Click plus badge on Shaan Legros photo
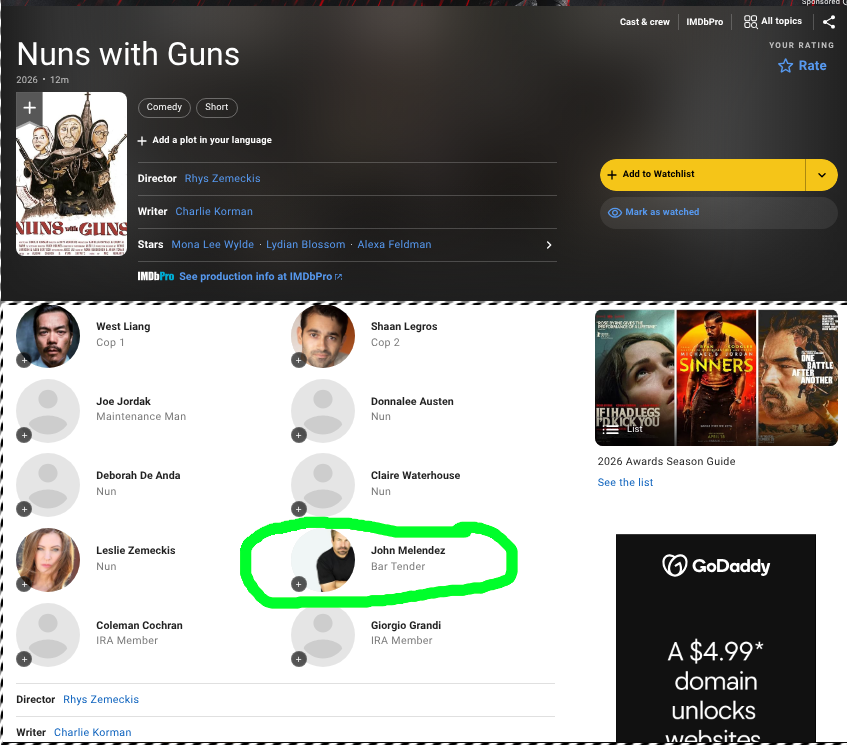The height and width of the screenshot is (745, 847). (299, 360)
